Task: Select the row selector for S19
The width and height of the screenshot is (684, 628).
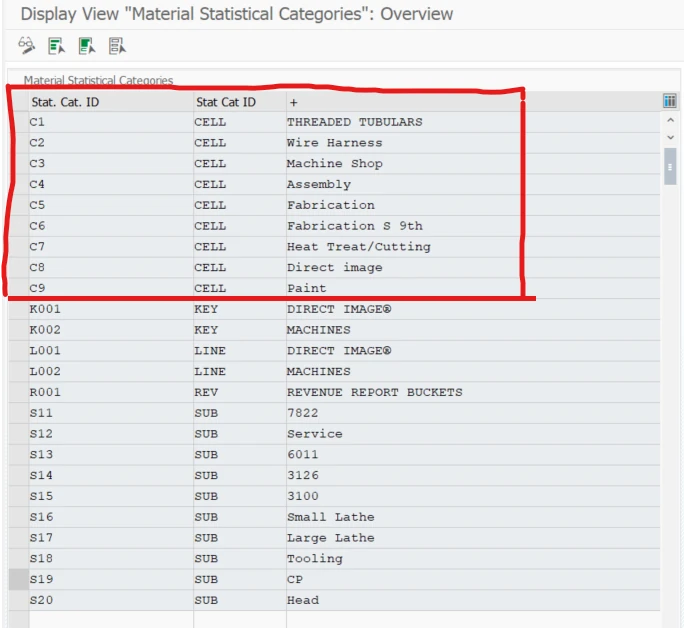Action: tap(19, 580)
